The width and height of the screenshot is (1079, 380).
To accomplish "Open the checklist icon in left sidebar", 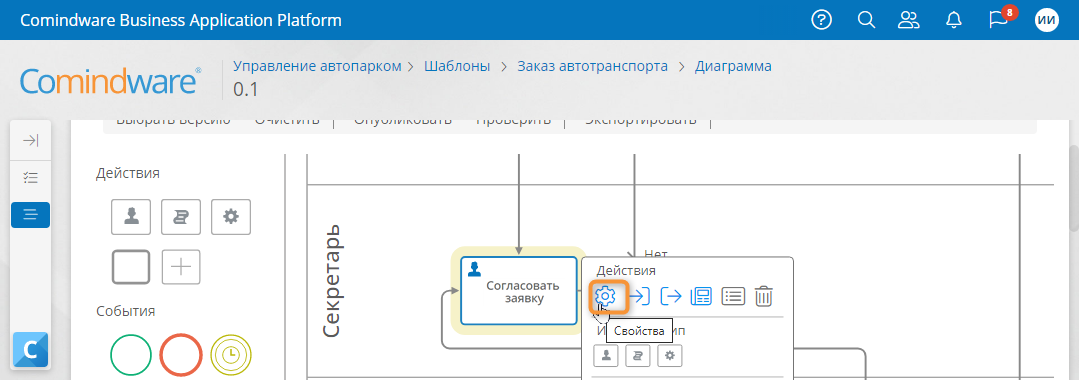I will click(30, 178).
